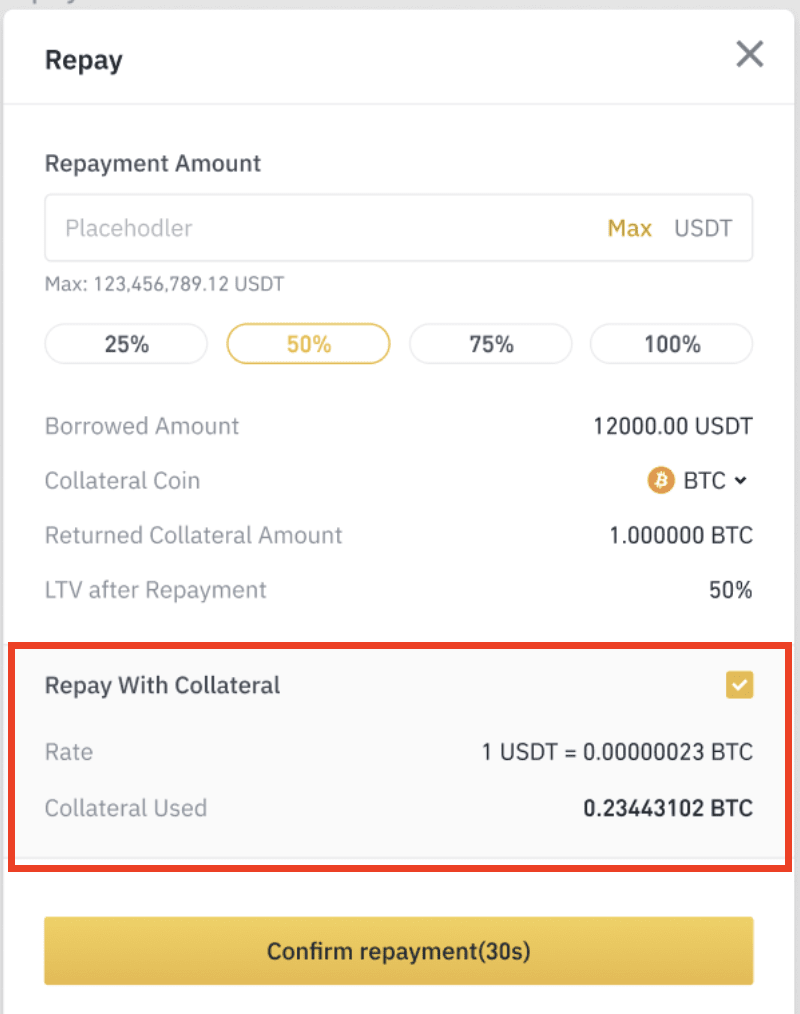
Task: Click the Borrowed Amount value 12000.00 USDT
Action: pyautogui.click(x=673, y=426)
